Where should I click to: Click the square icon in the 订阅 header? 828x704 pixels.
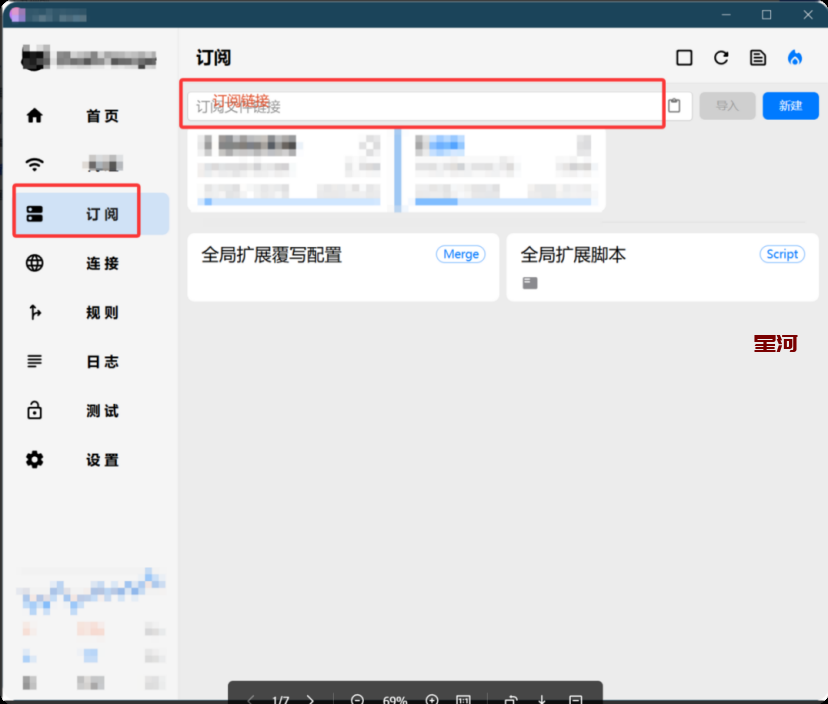coord(684,58)
